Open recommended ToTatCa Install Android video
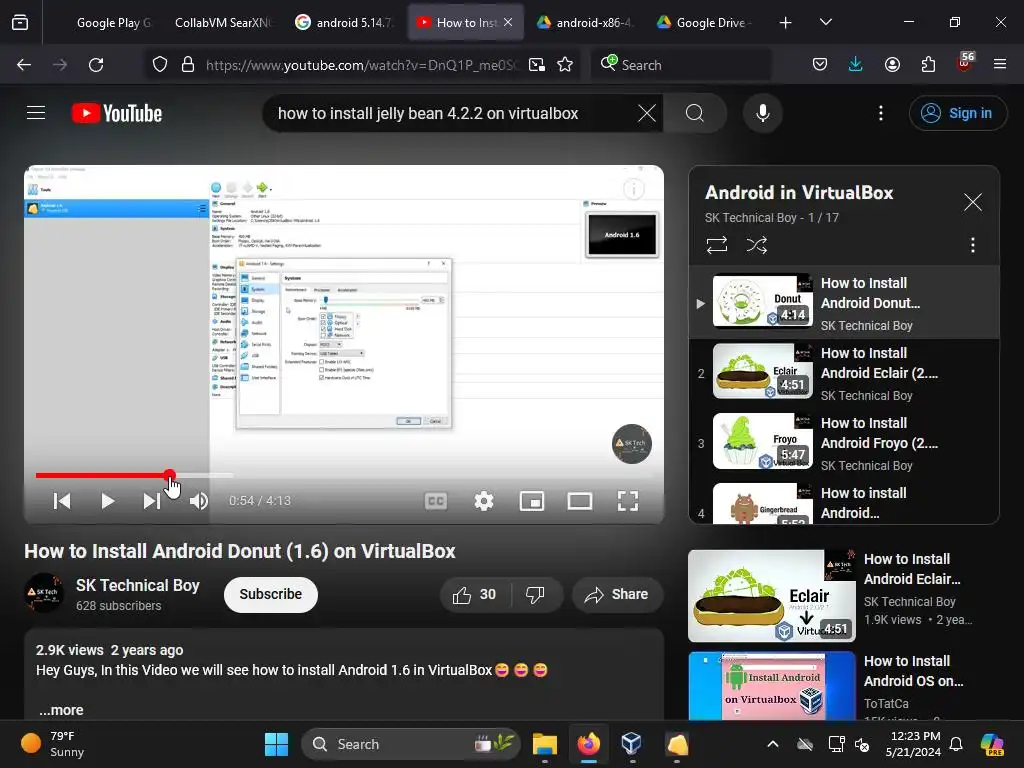1024x768 pixels. click(x=842, y=686)
